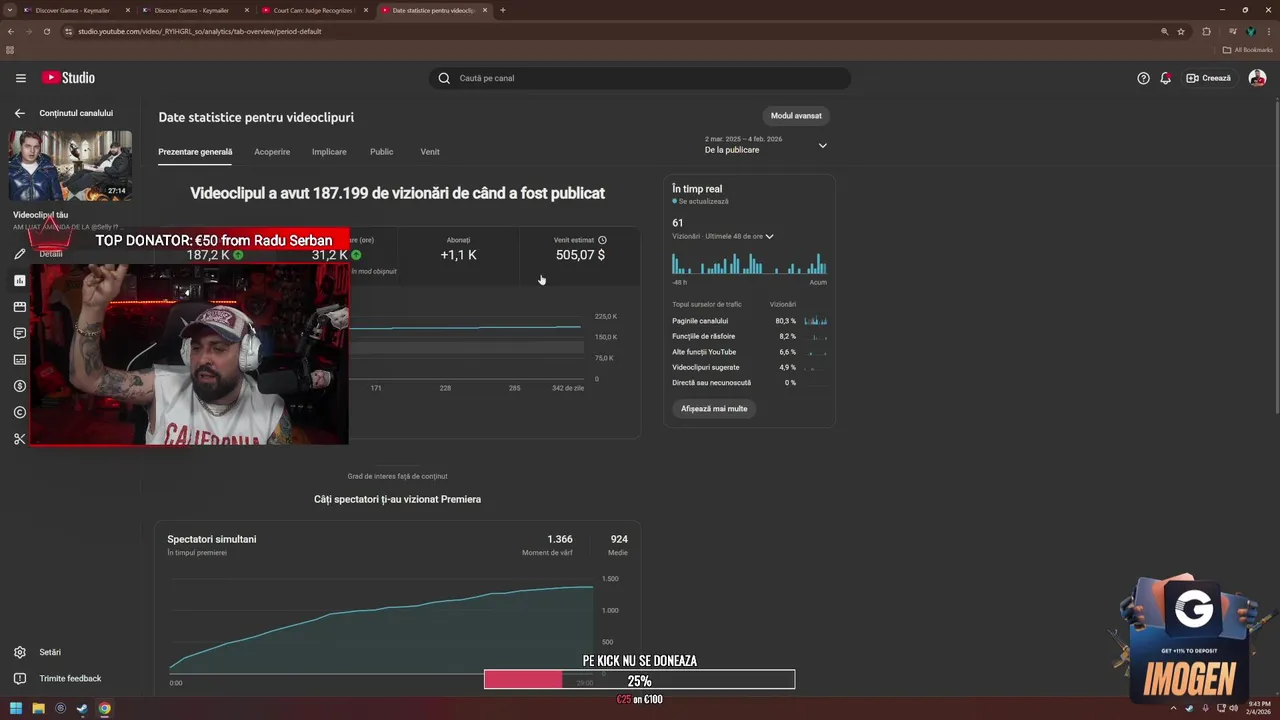Open the Monetization dollar sidebar icon
1280x720 pixels.
(x=19, y=386)
